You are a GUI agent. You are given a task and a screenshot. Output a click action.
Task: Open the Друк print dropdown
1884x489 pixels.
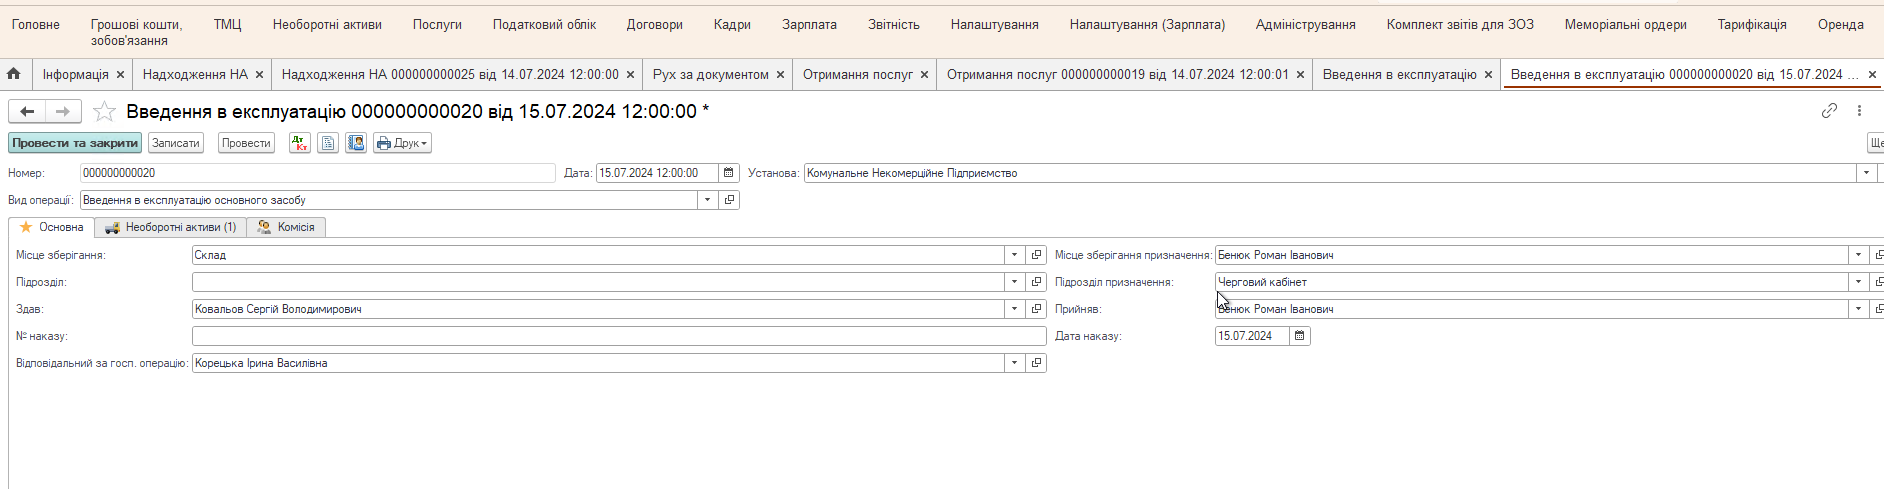pos(402,143)
